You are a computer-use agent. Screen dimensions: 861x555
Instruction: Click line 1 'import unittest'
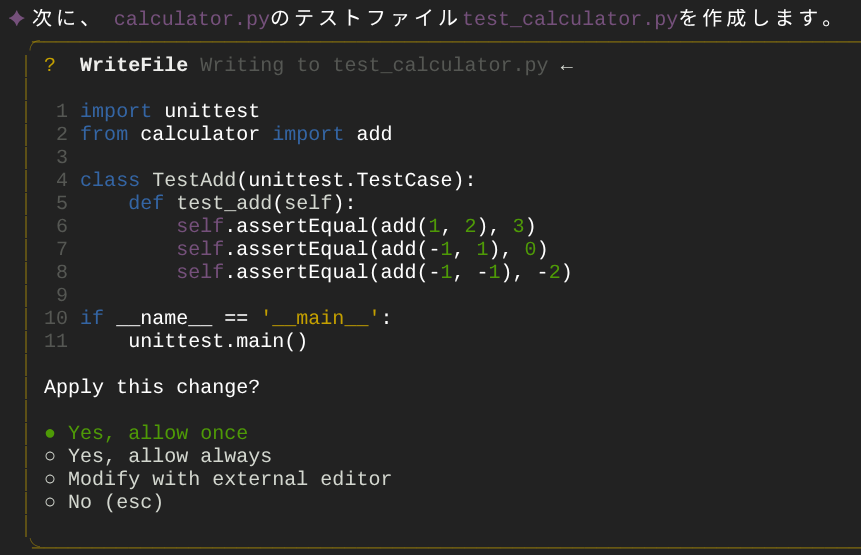pyautogui.click(x=170, y=111)
